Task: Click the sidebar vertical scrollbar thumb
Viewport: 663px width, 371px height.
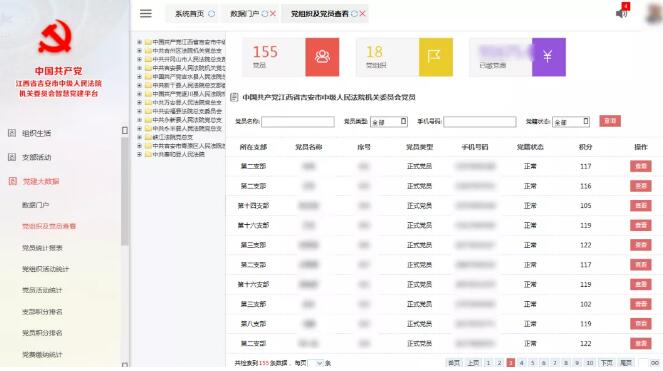Action: coord(125,190)
